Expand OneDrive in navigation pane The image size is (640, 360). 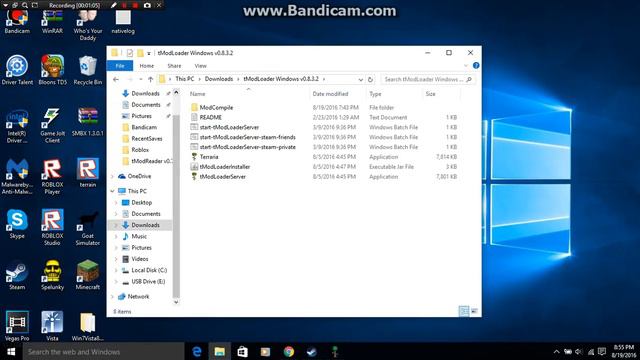(x=113, y=176)
